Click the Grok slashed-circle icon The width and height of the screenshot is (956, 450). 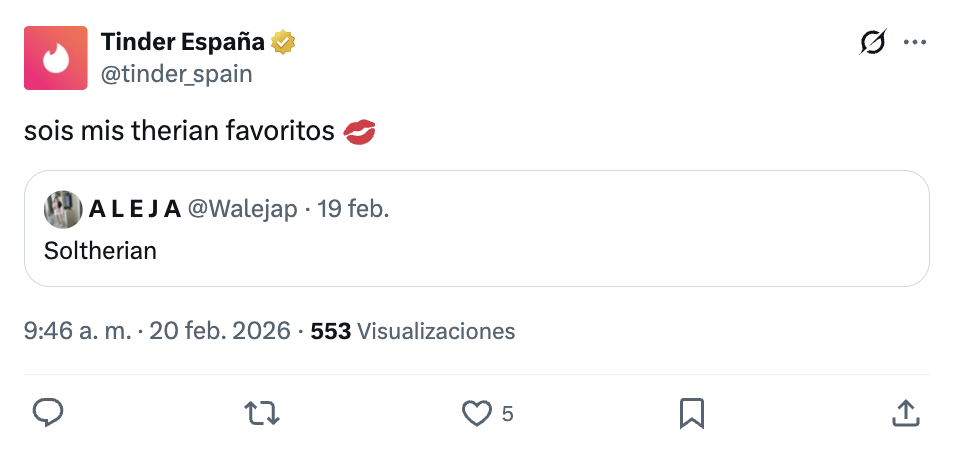pyautogui.click(x=872, y=43)
